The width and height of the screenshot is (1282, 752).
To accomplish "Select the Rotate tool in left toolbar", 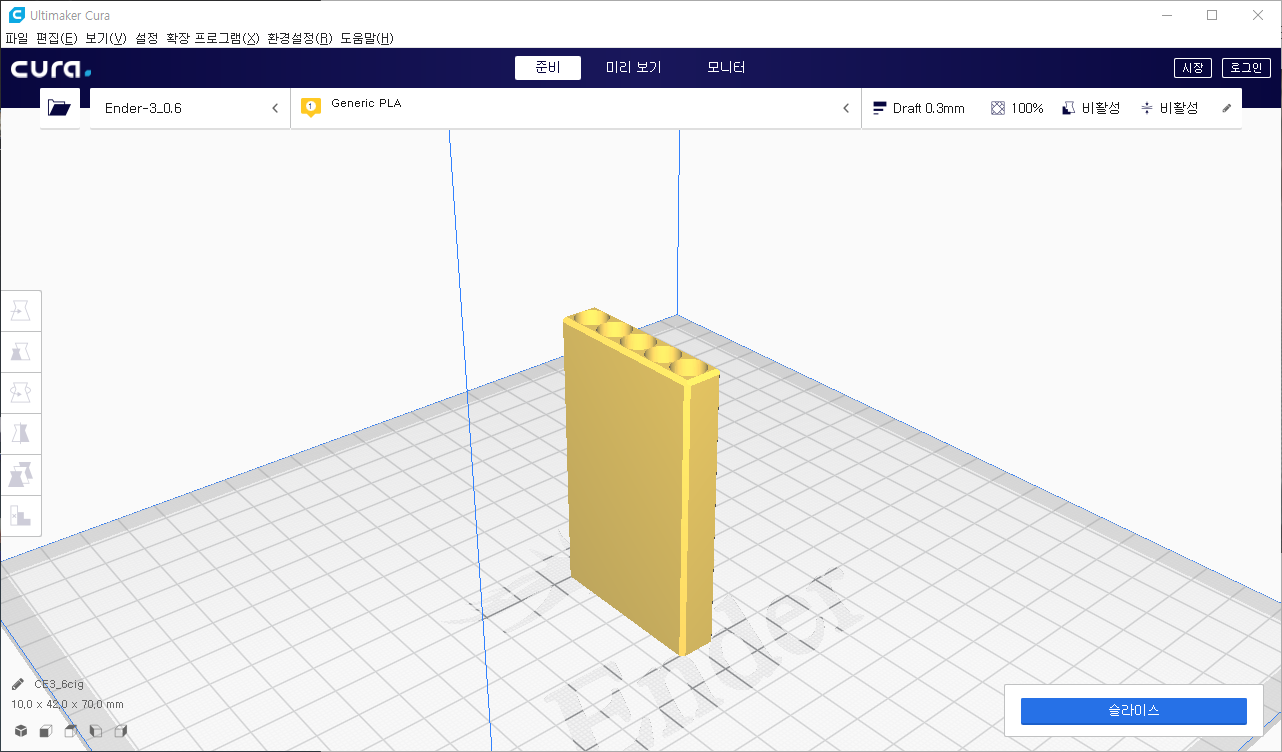I will tap(20, 393).
